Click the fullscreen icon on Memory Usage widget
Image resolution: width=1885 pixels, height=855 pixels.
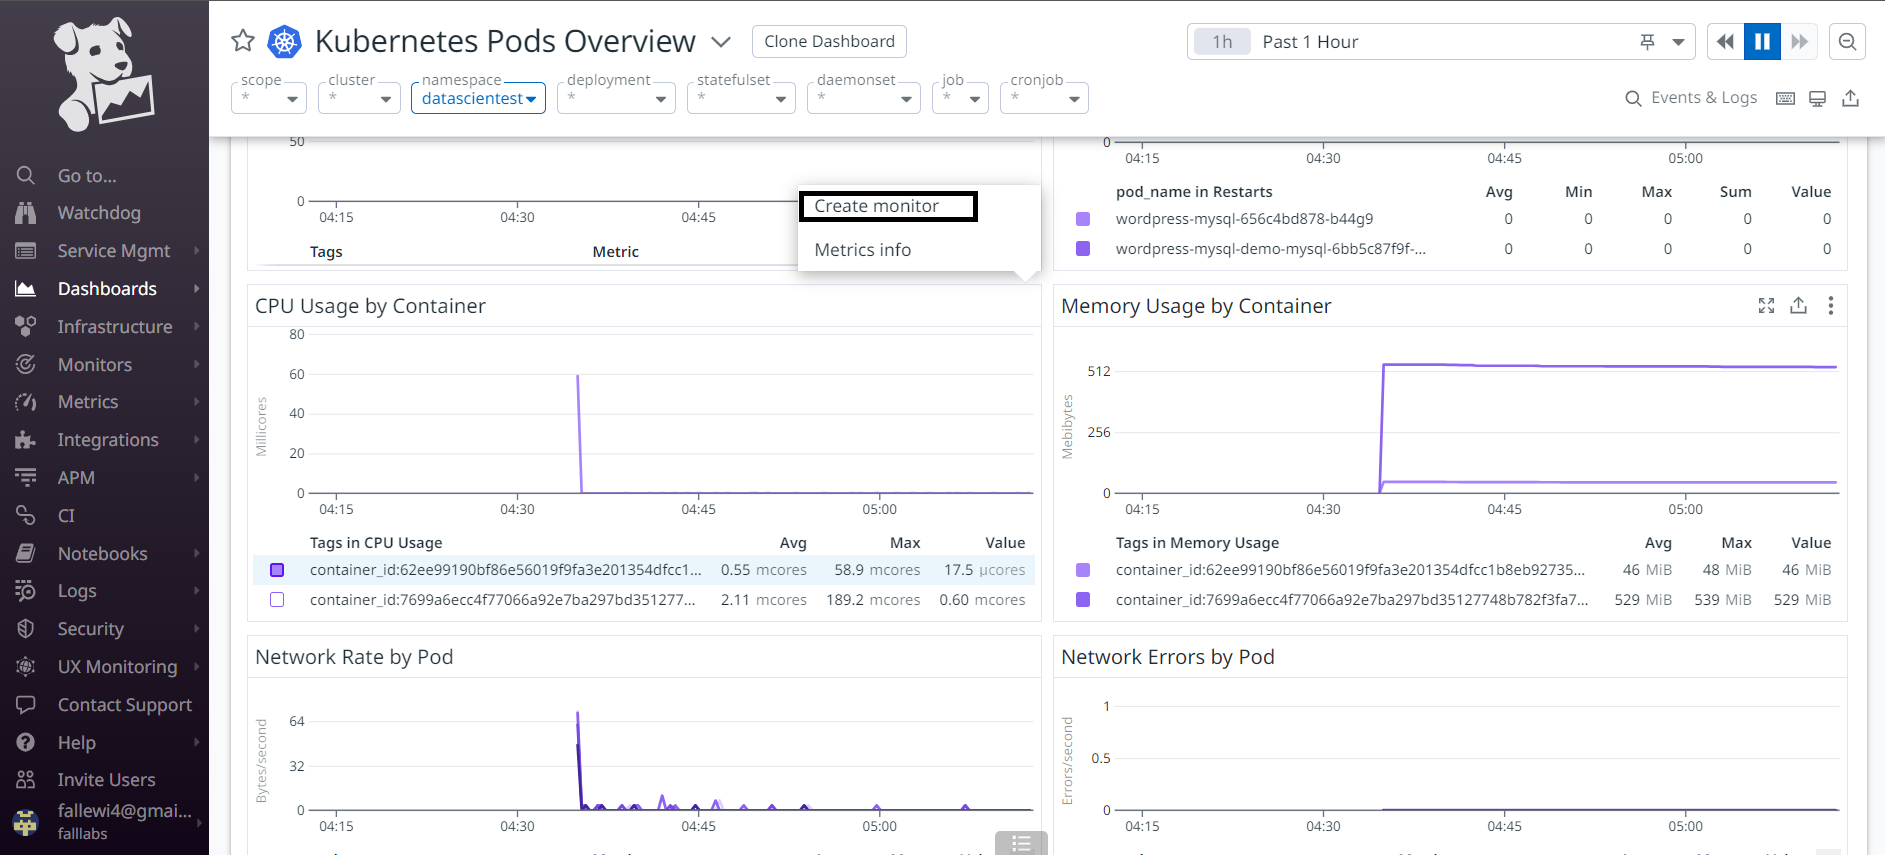(x=1766, y=306)
